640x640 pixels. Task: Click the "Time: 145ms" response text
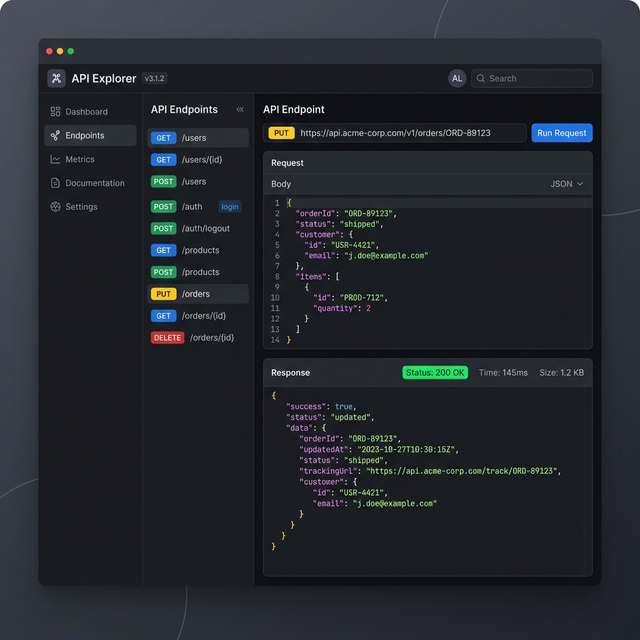click(503, 373)
